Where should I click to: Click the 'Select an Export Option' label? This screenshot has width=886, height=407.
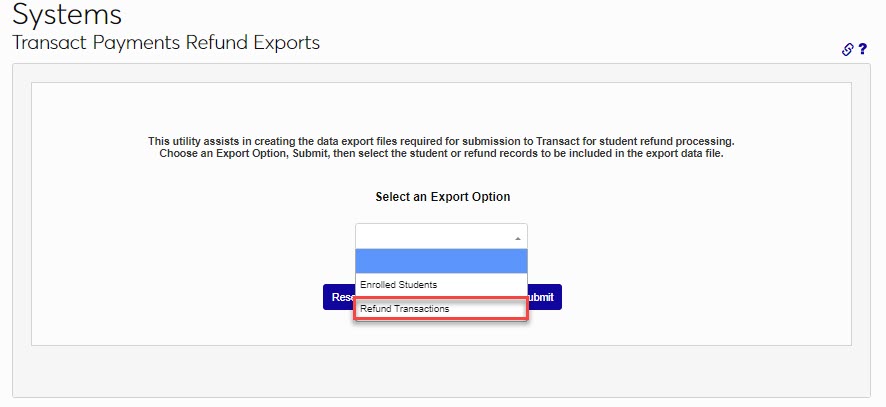[443, 197]
